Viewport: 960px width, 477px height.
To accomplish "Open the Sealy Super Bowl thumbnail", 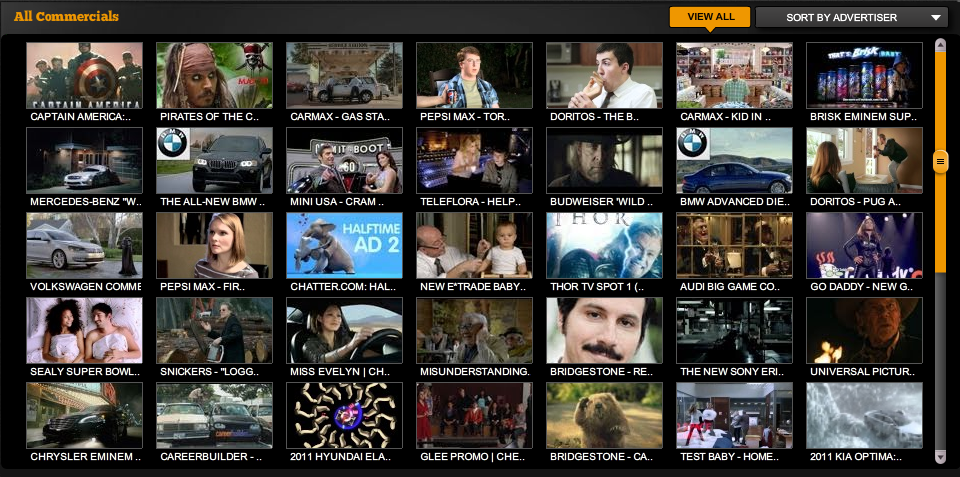I will [x=84, y=331].
